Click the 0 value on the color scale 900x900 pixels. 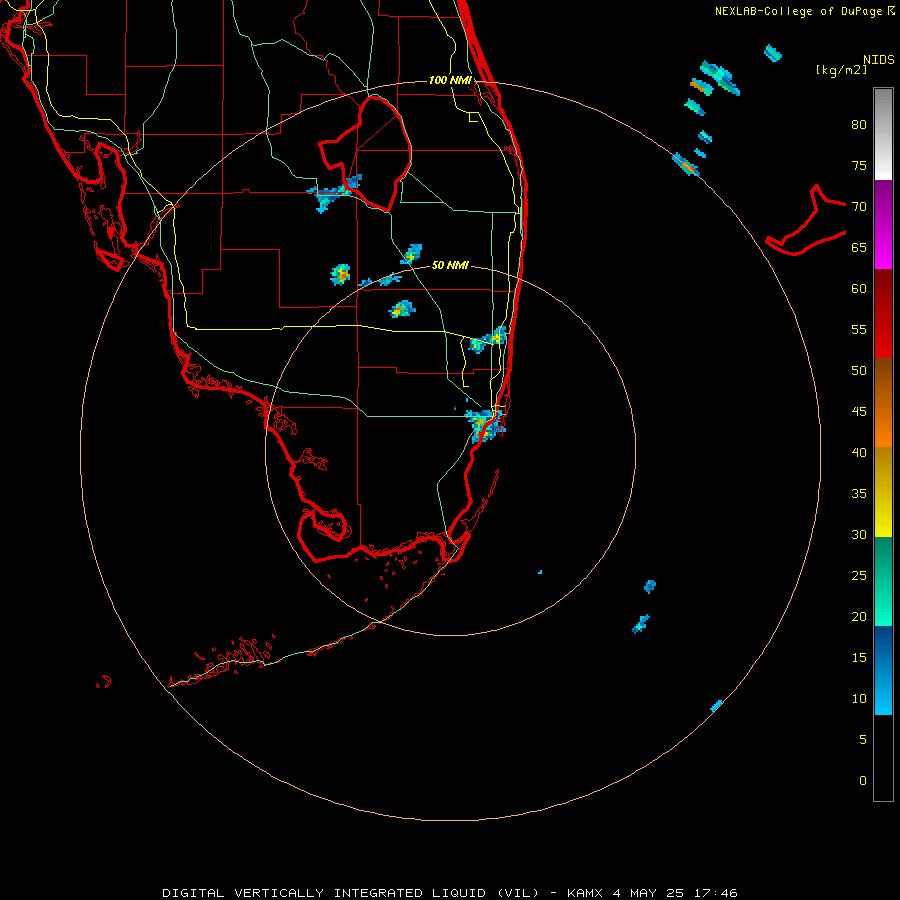tap(863, 781)
